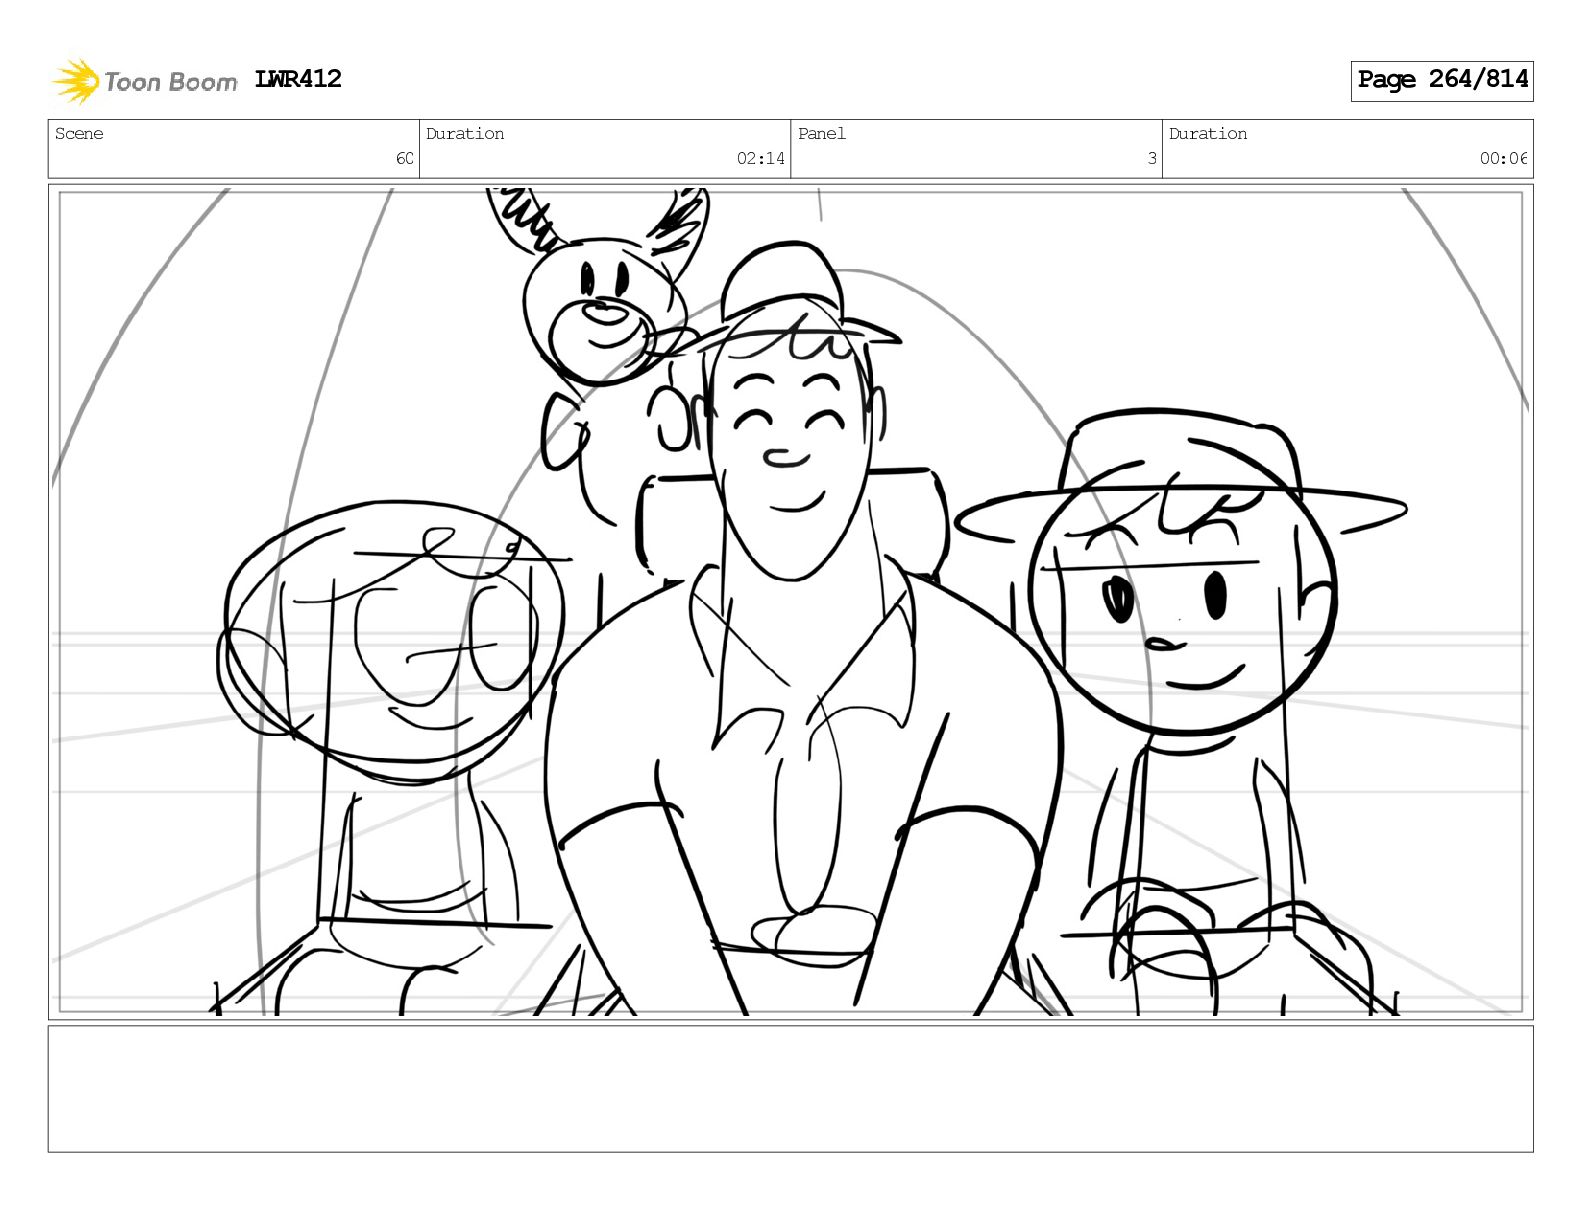Click the panel Duration field showing 00:06

point(1347,148)
